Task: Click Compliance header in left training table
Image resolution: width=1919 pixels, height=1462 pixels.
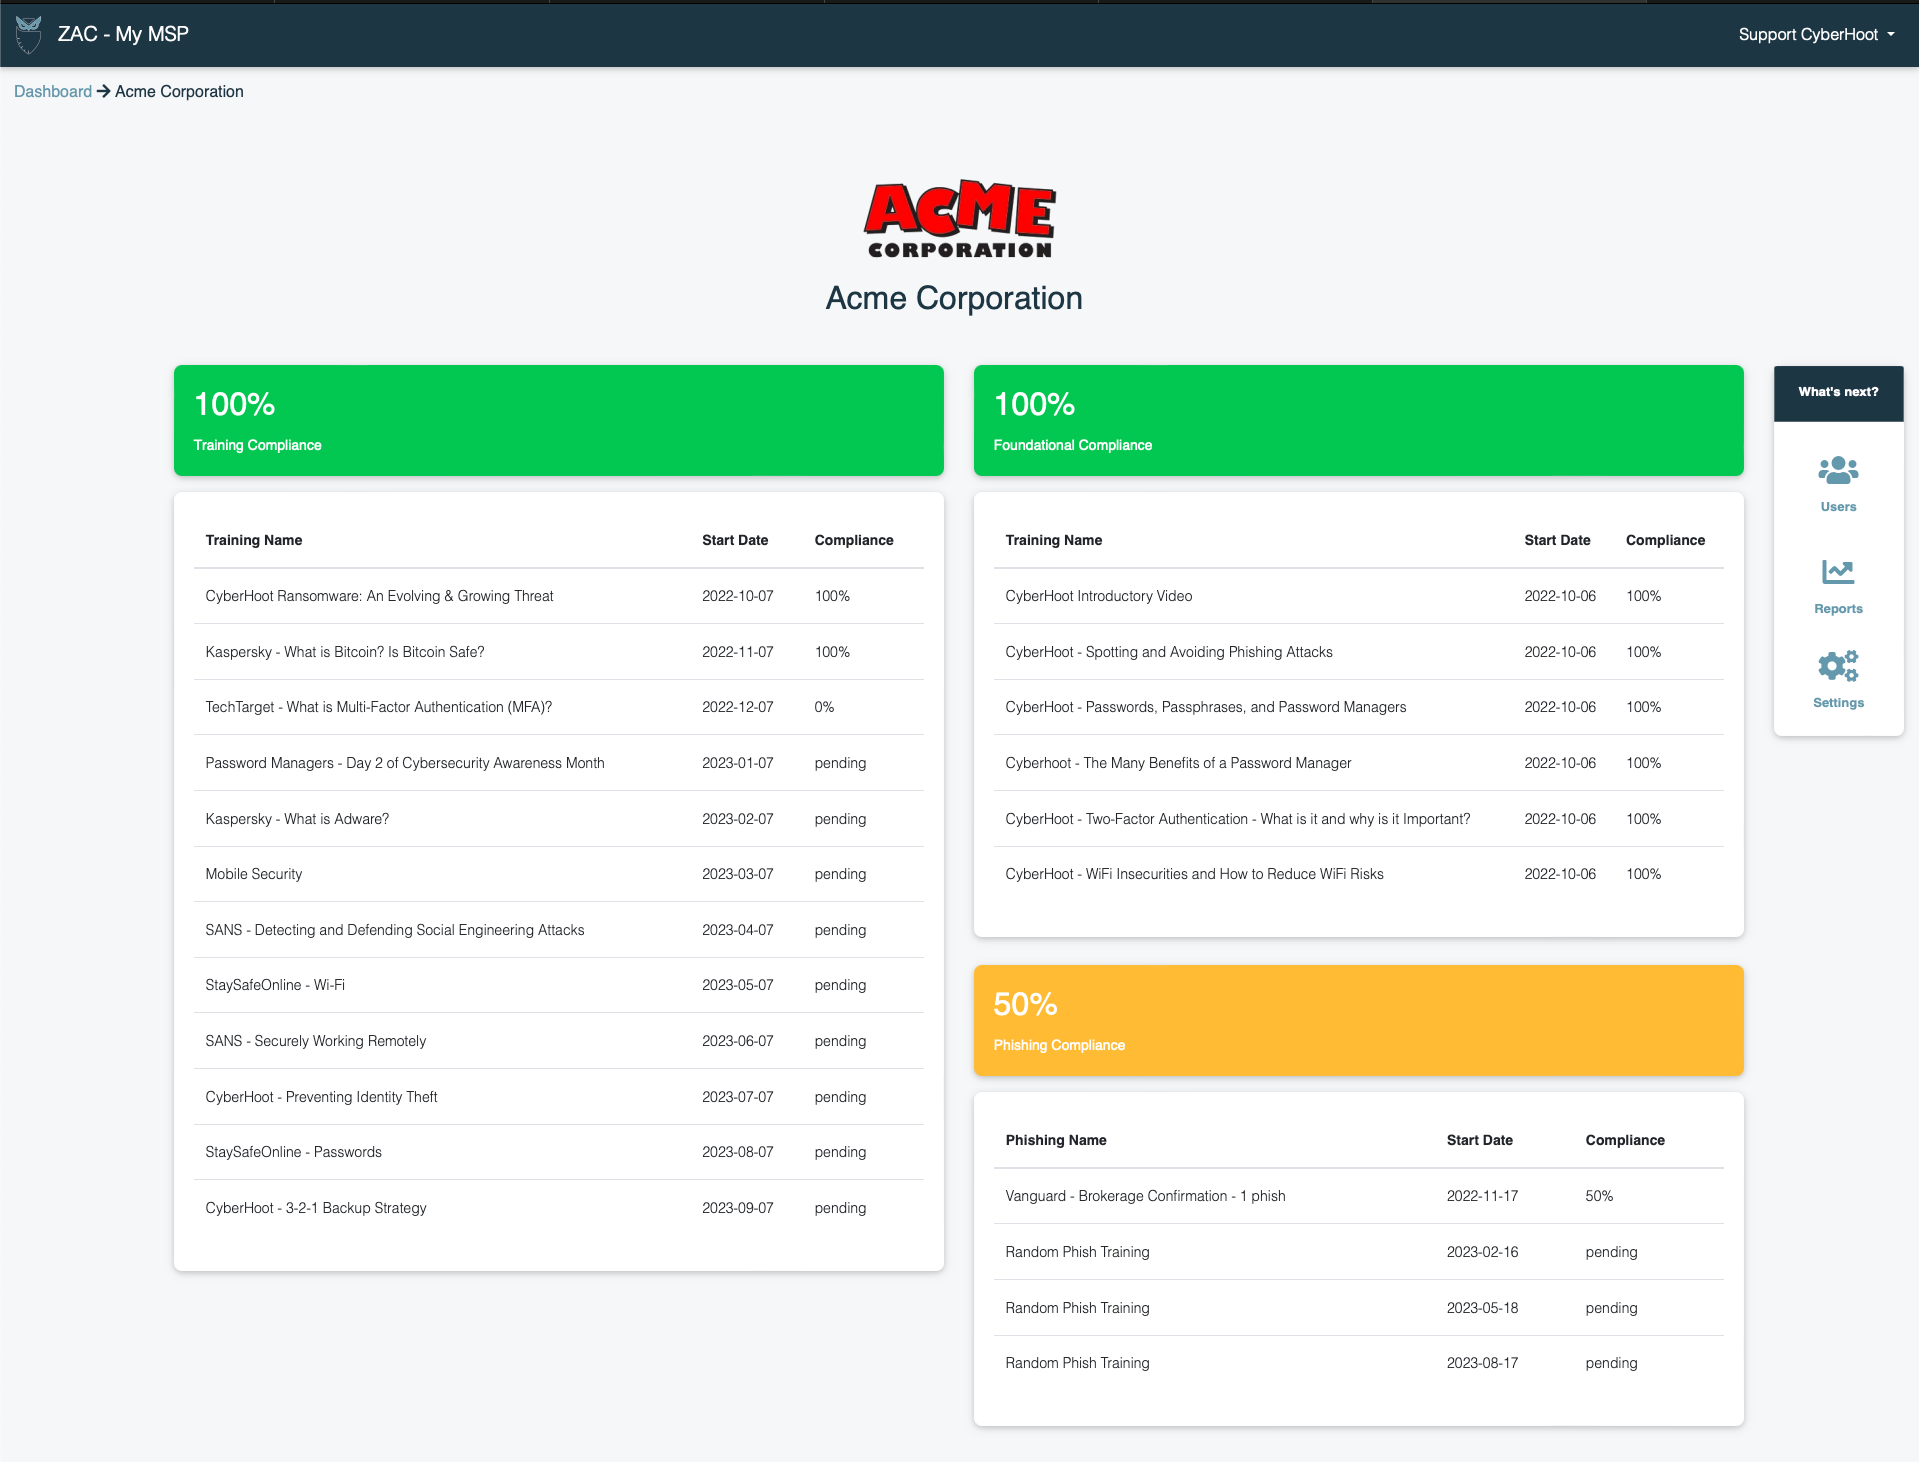Action: (854, 540)
